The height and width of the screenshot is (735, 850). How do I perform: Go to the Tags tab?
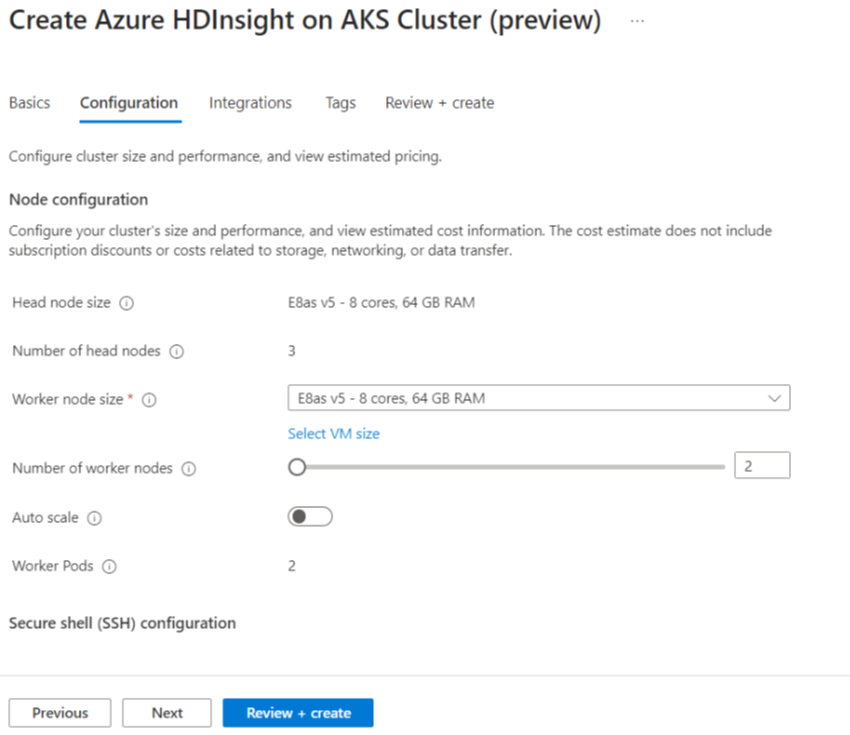tap(340, 103)
